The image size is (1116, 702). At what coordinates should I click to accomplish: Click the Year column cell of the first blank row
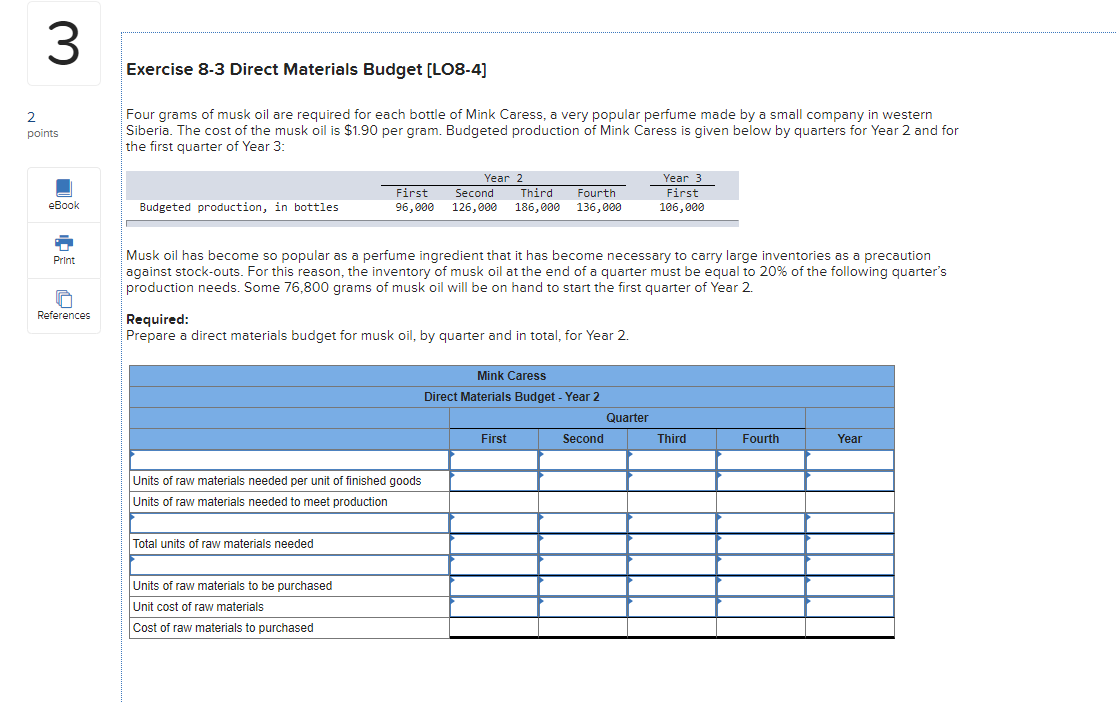(x=849, y=459)
